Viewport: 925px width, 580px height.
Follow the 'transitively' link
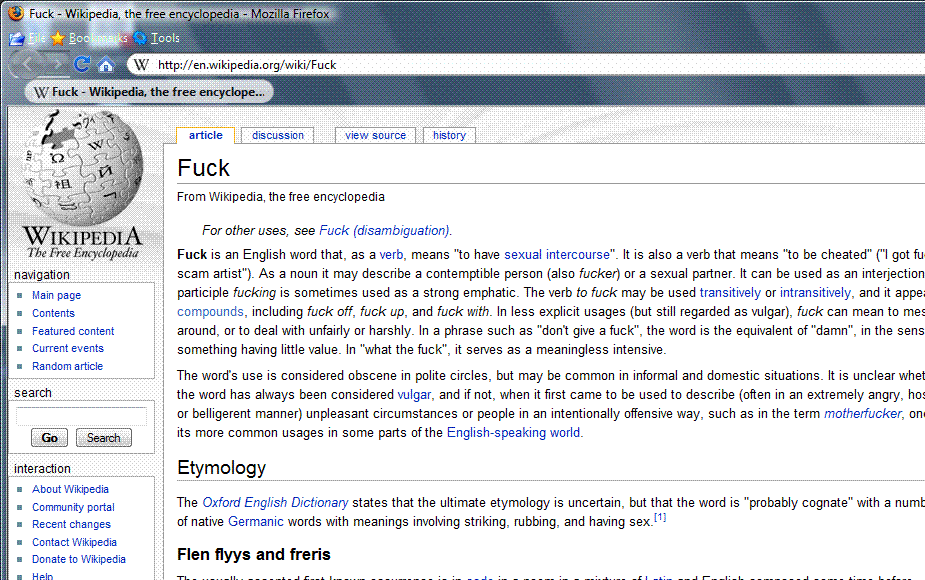click(x=730, y=293)
